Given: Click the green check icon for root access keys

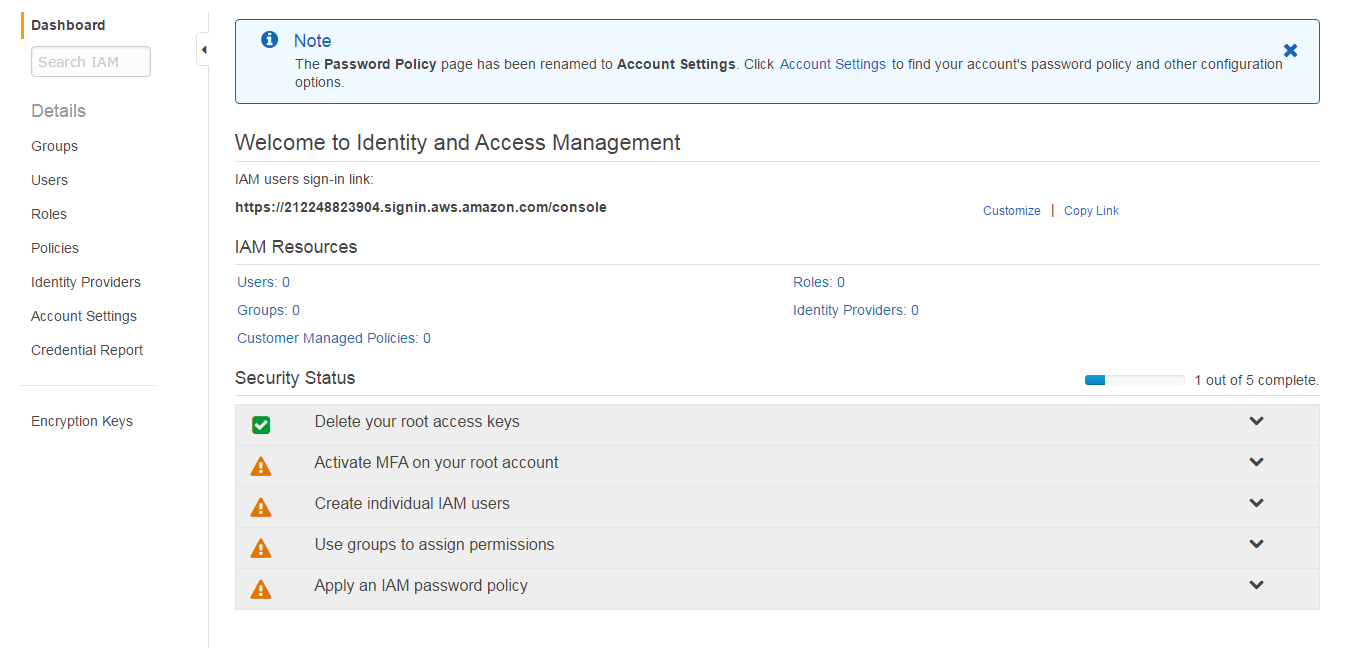Looking at the screenshot, I should (x=261, y=425).
